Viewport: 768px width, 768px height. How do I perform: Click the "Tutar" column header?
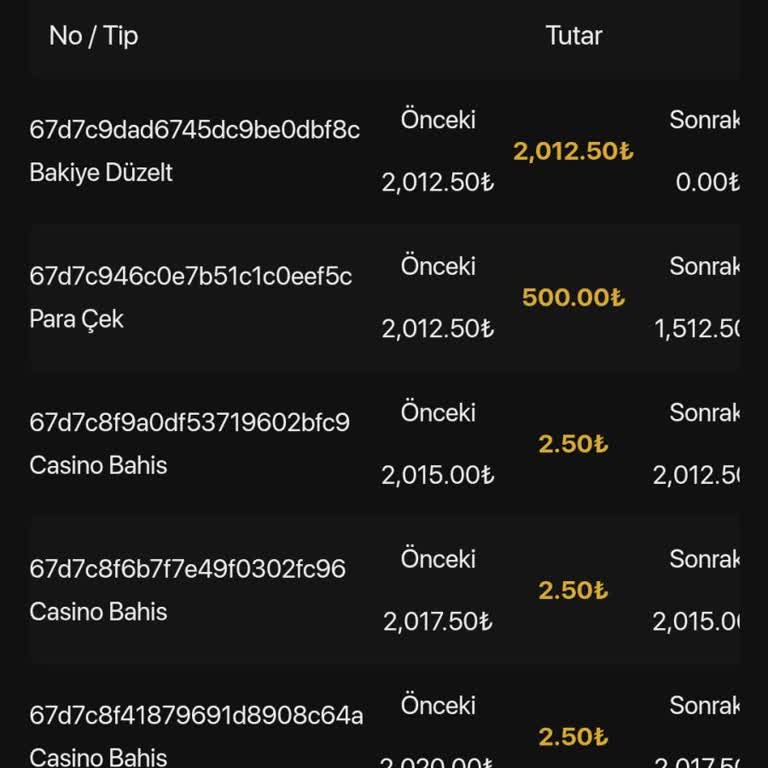(x=574, y=36)
